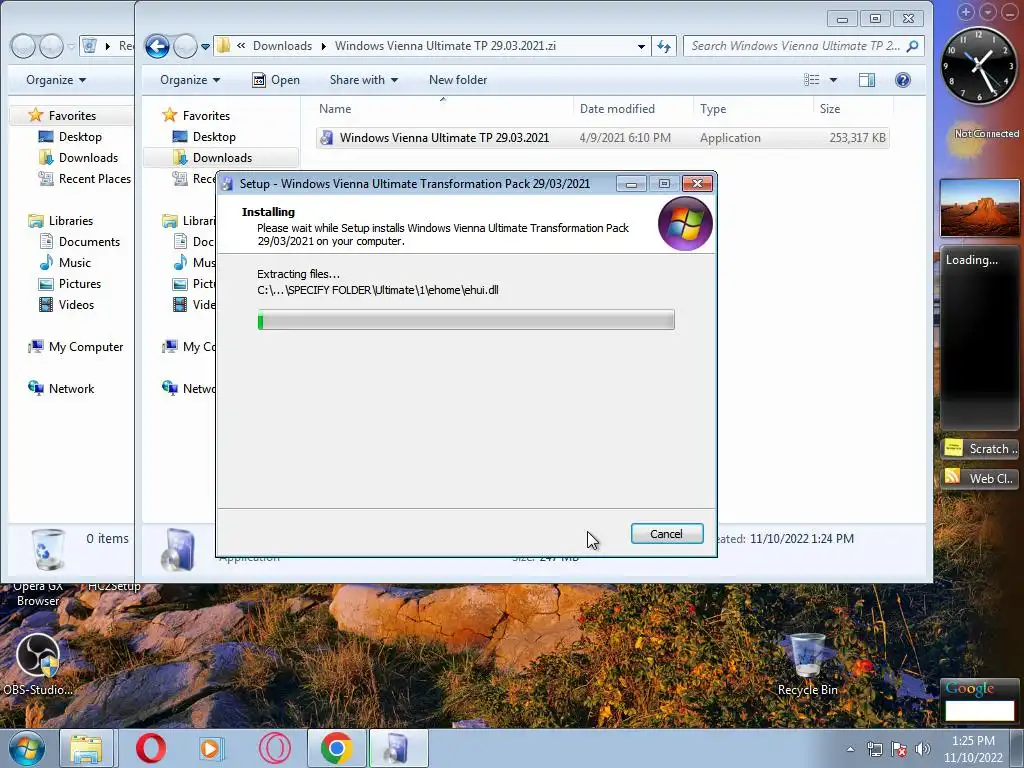Select the Windows Vienna Ultimate TP 29.03.2021 file
This screenshot has height=768, width=1024.
tap(602, 138)
